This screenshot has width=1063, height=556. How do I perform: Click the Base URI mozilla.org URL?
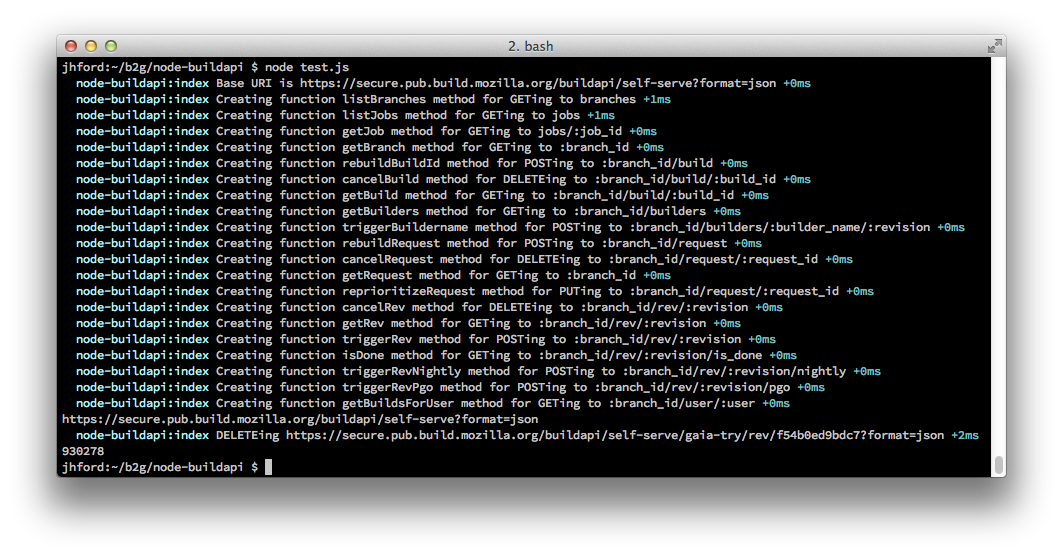point(538,83)
